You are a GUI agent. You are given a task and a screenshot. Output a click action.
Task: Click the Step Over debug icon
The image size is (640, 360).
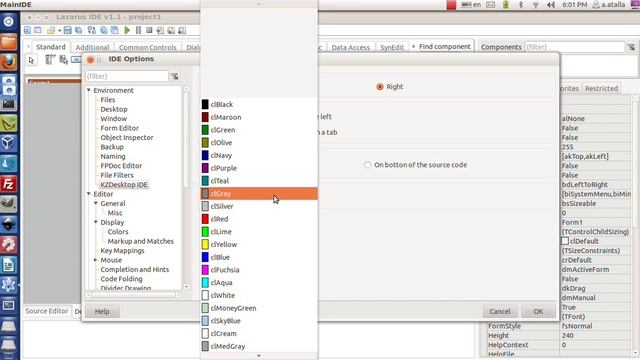pos(171,30)
